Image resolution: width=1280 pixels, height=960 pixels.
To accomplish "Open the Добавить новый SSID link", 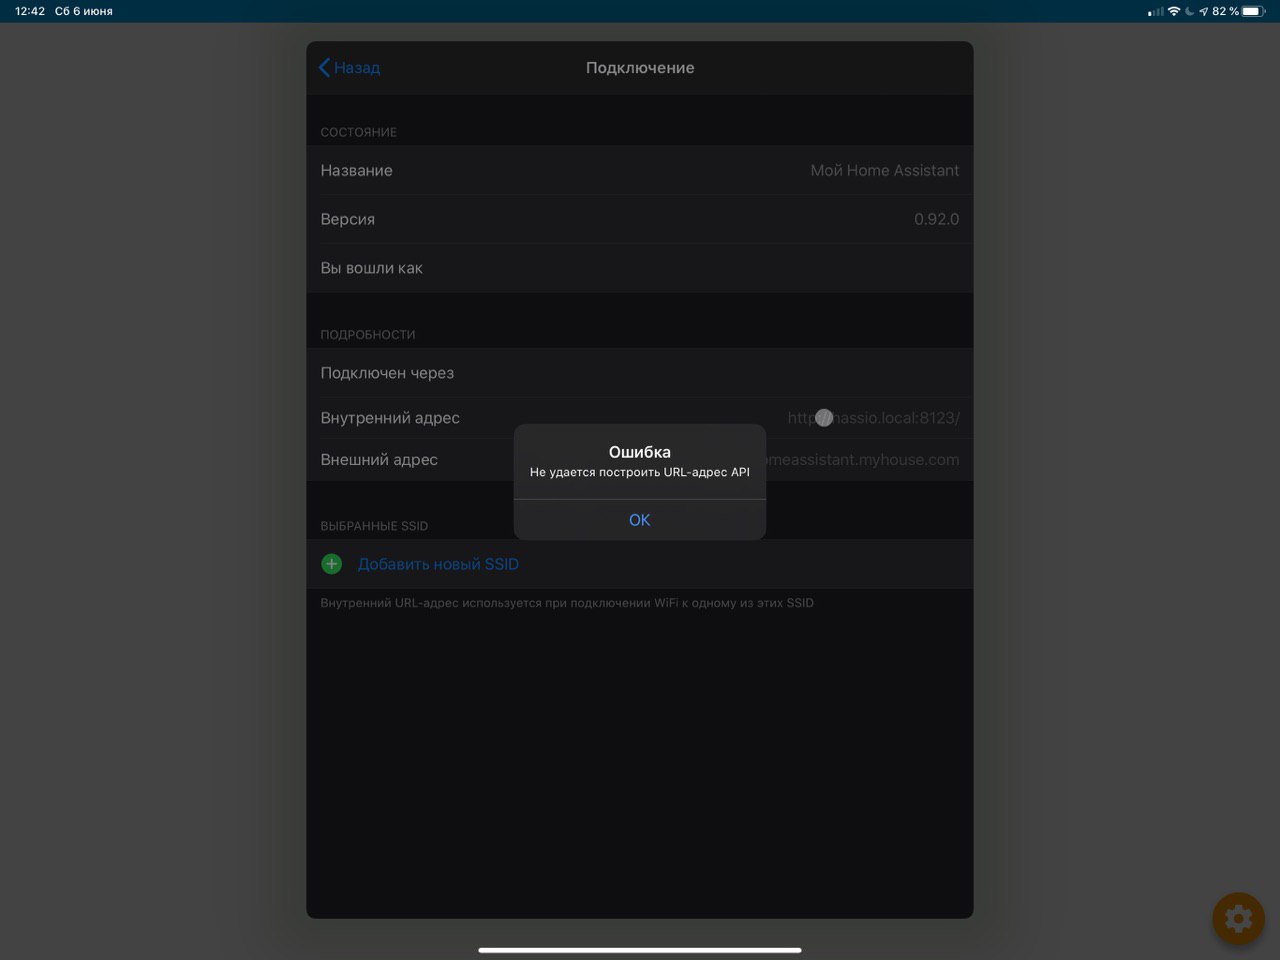I will point(438,564).
